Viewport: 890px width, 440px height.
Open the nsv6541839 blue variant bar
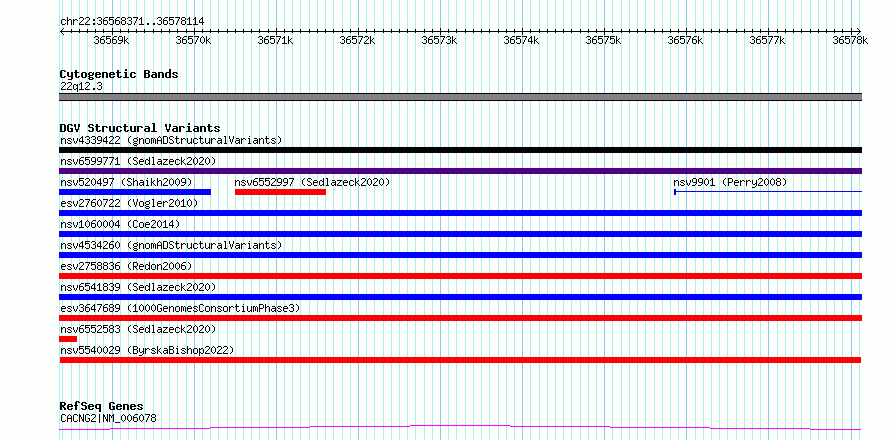click(460, 297)
